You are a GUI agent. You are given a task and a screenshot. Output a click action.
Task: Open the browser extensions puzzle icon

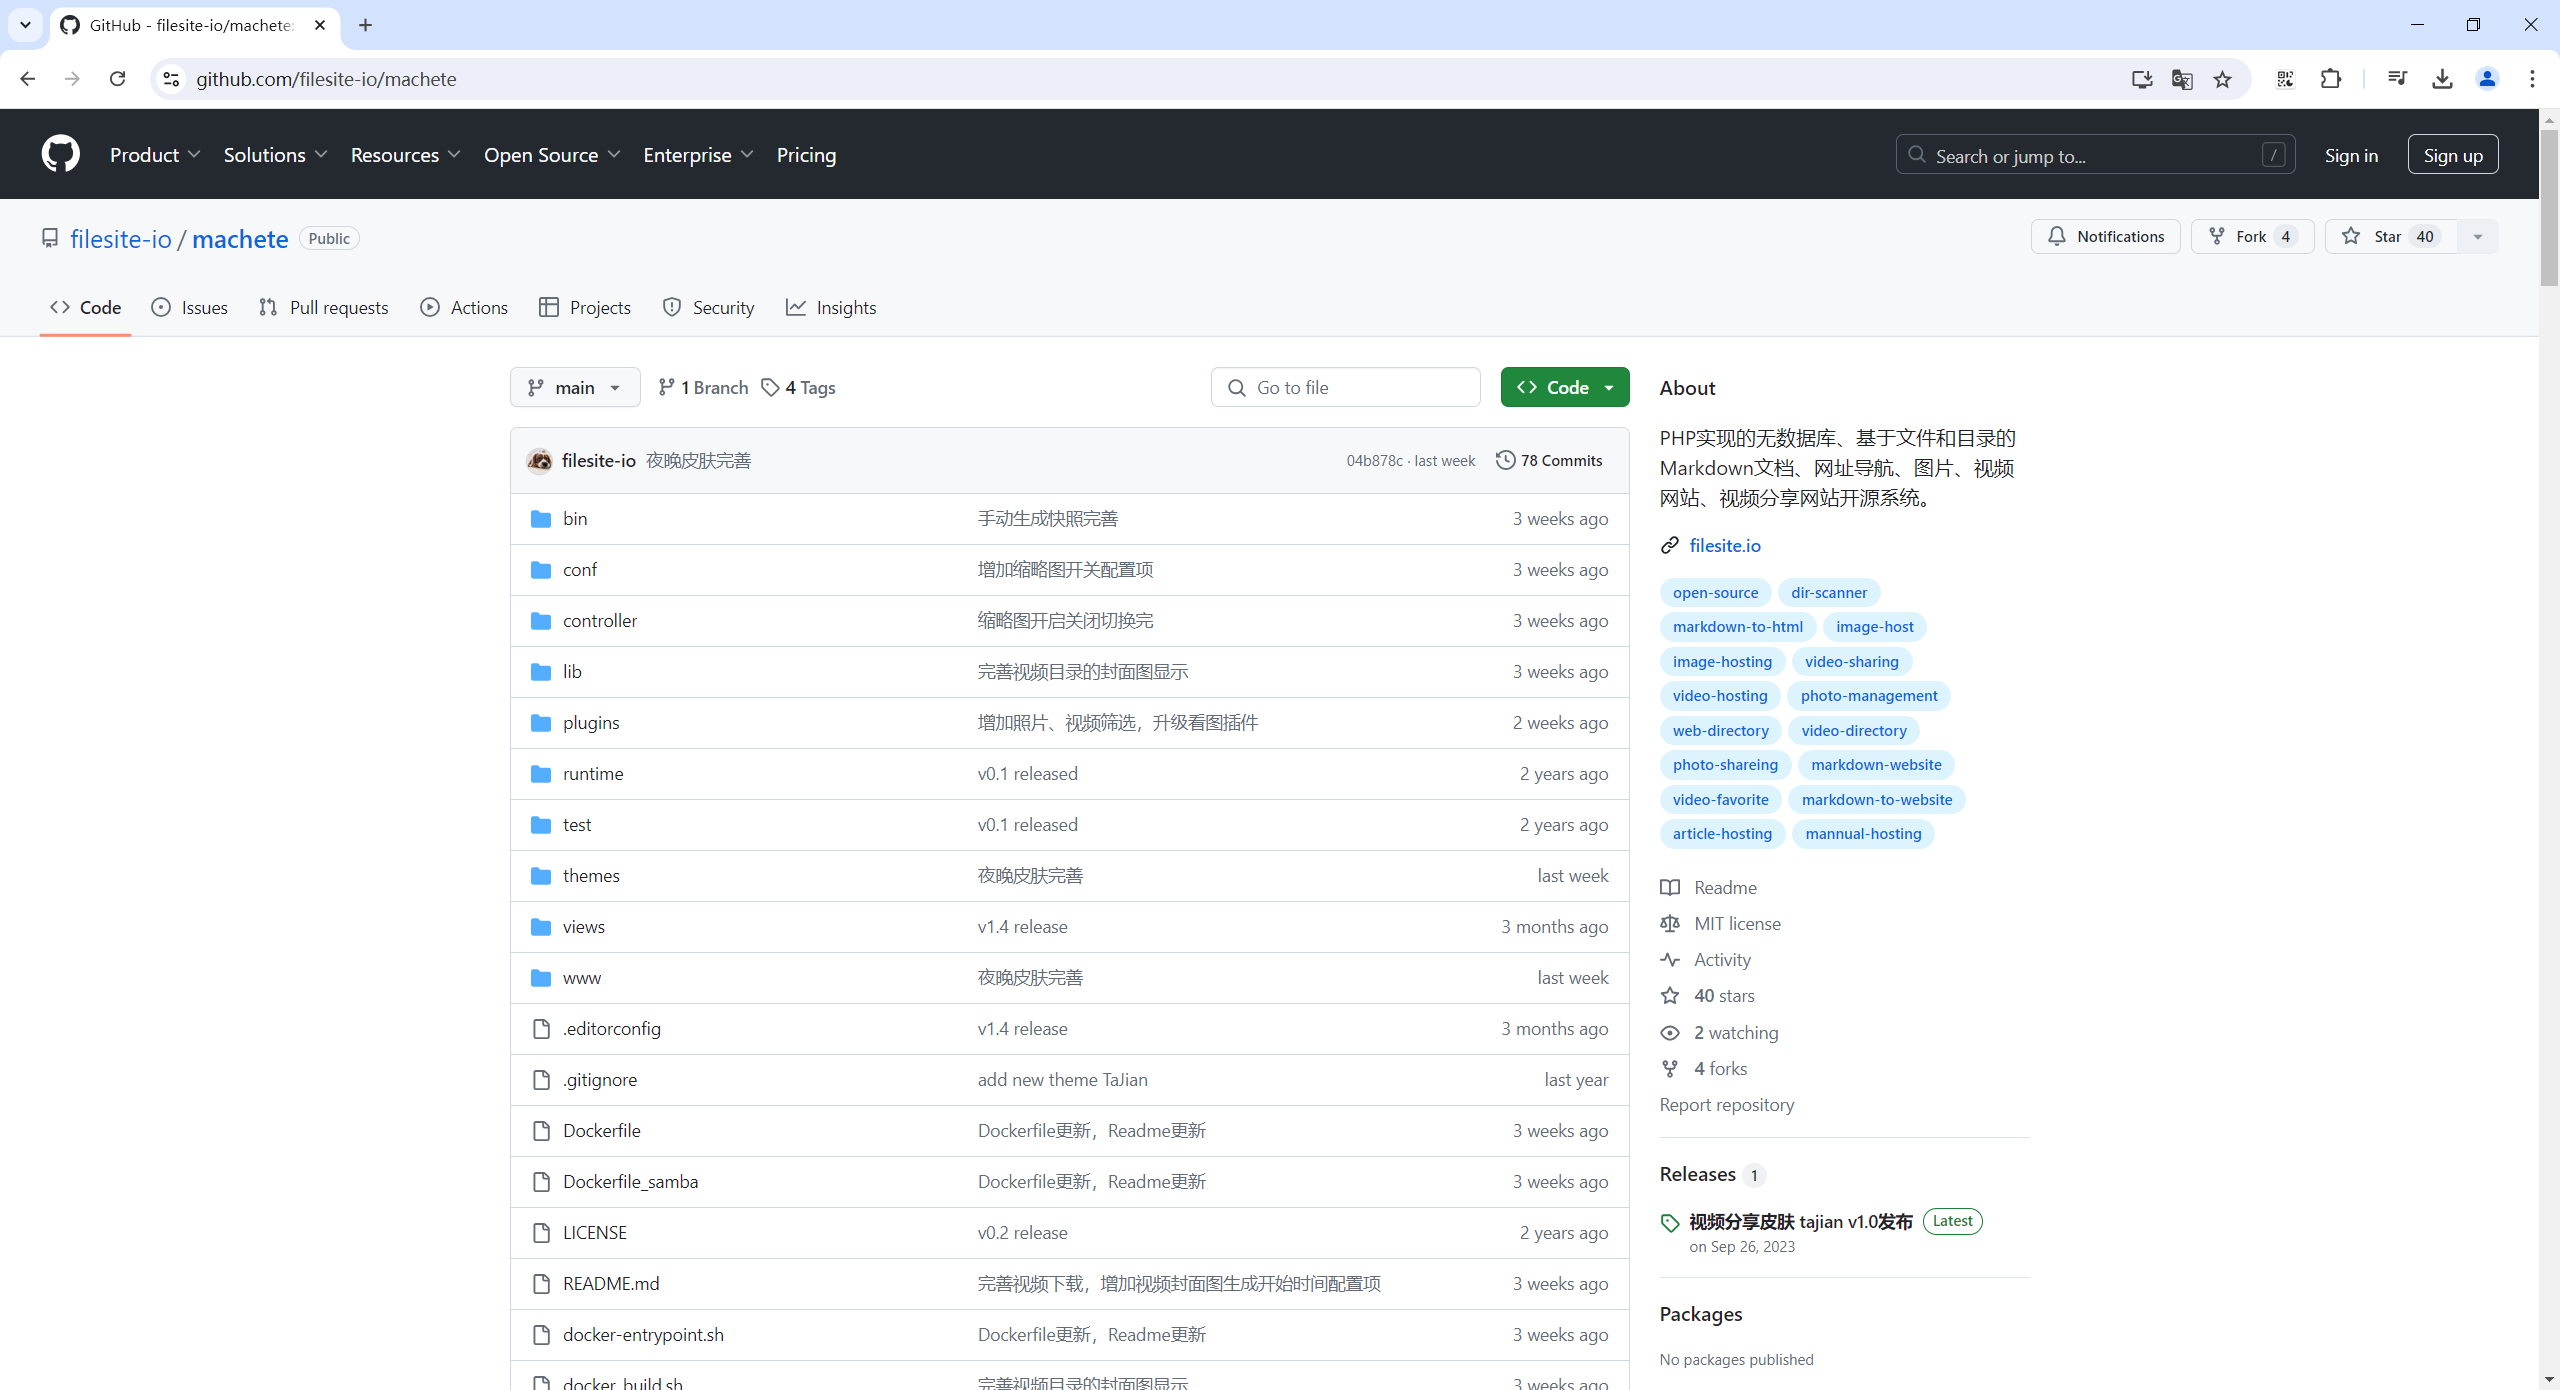click(2331, 79)
